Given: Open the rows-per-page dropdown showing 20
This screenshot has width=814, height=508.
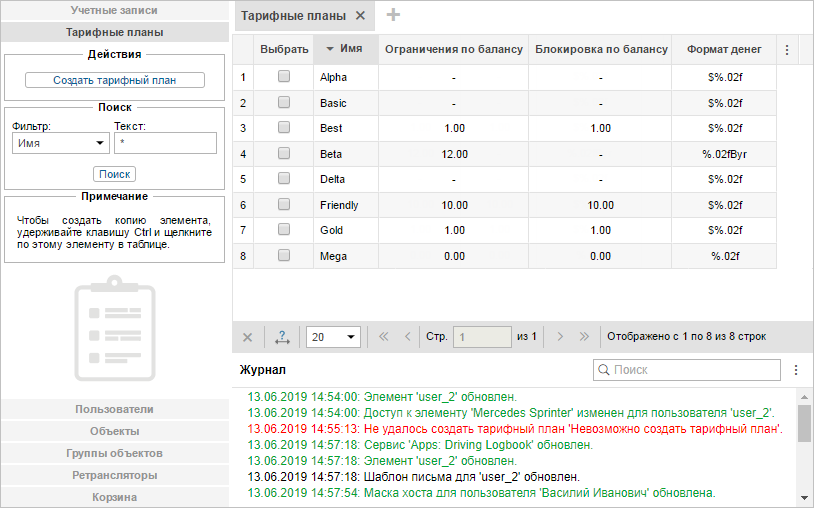Looking at the screenshot, I should (x=333, y=337).
